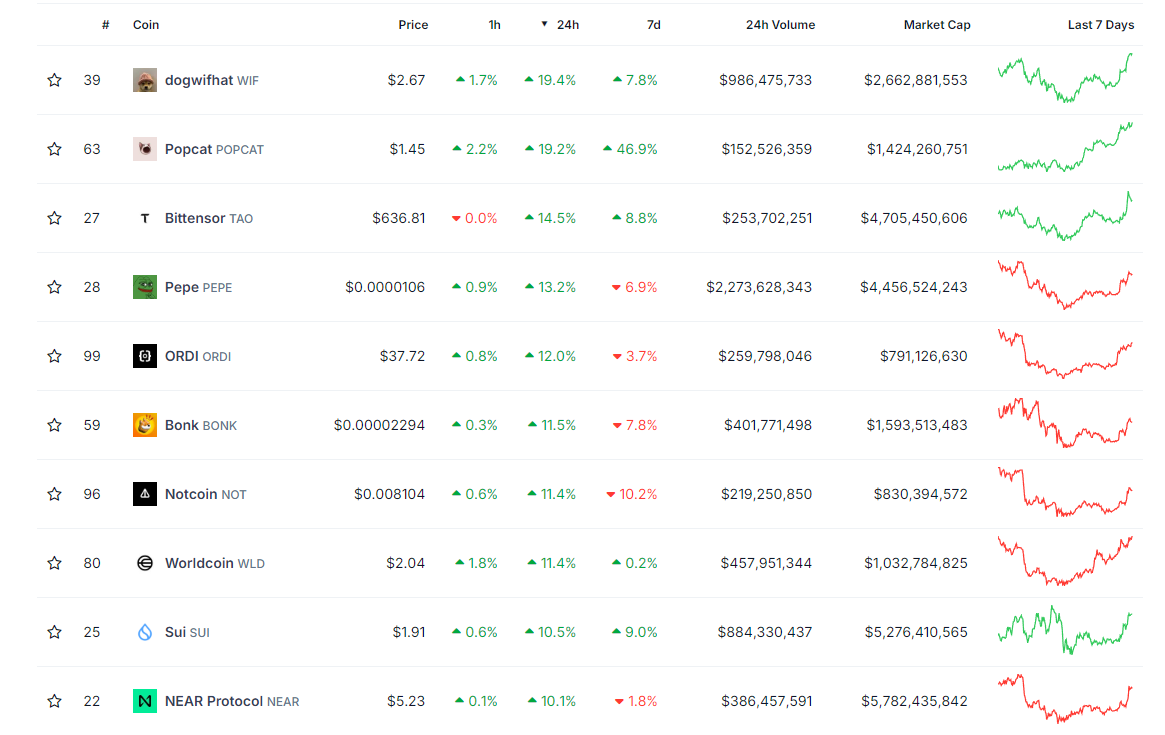Click the $636.81 Bittensor price
Image resolution: width=1165 pixels, height=735 pixels.
tap(399, 218)
